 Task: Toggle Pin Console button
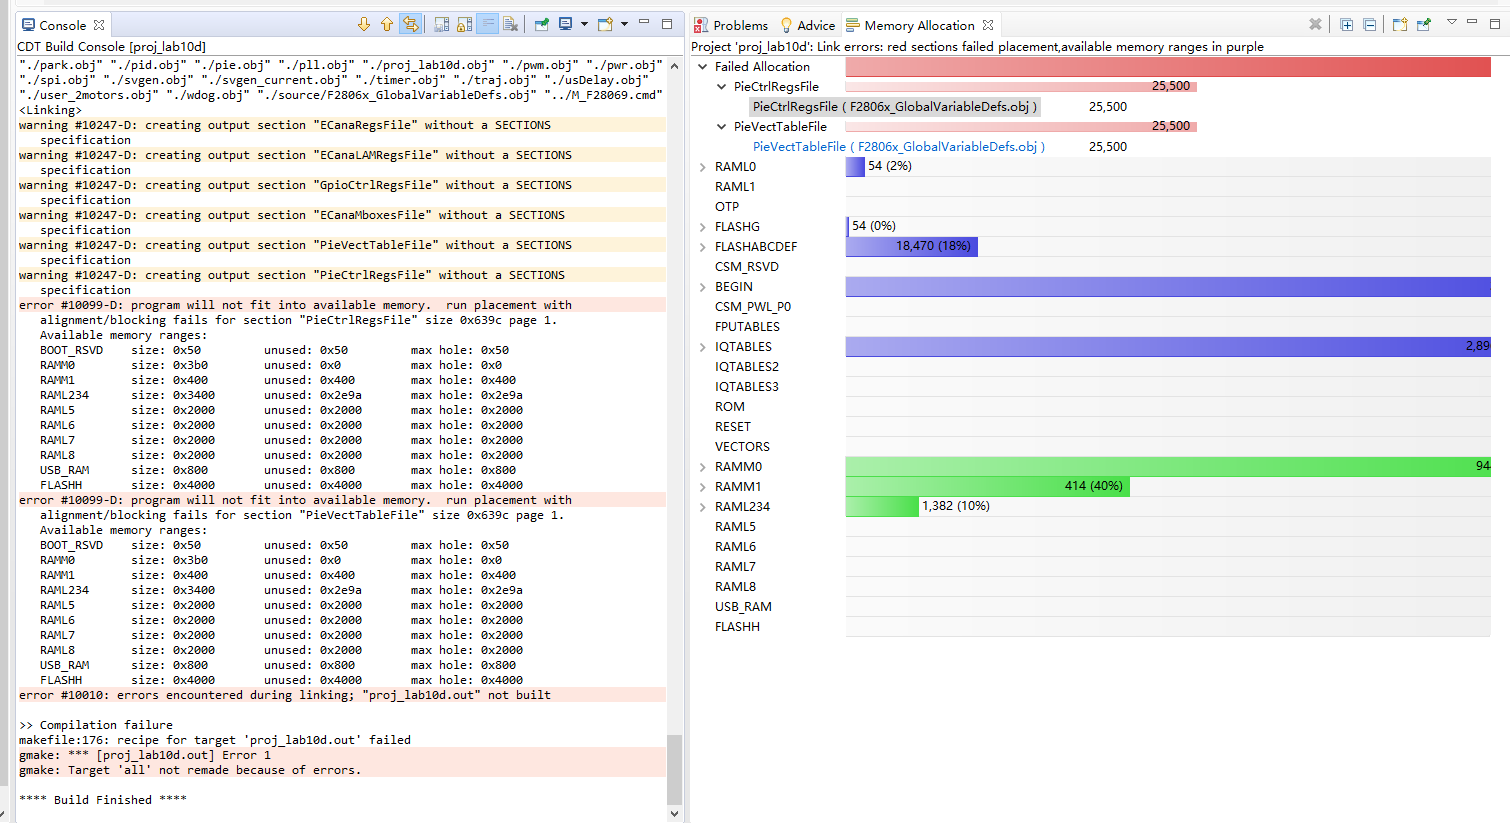point(541,25)
